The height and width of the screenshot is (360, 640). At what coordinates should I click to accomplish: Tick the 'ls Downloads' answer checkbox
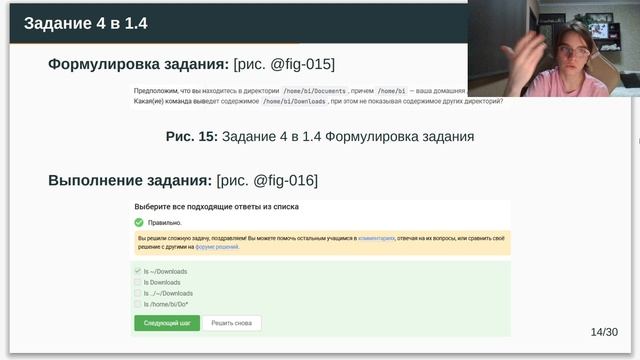pos(138,282)
